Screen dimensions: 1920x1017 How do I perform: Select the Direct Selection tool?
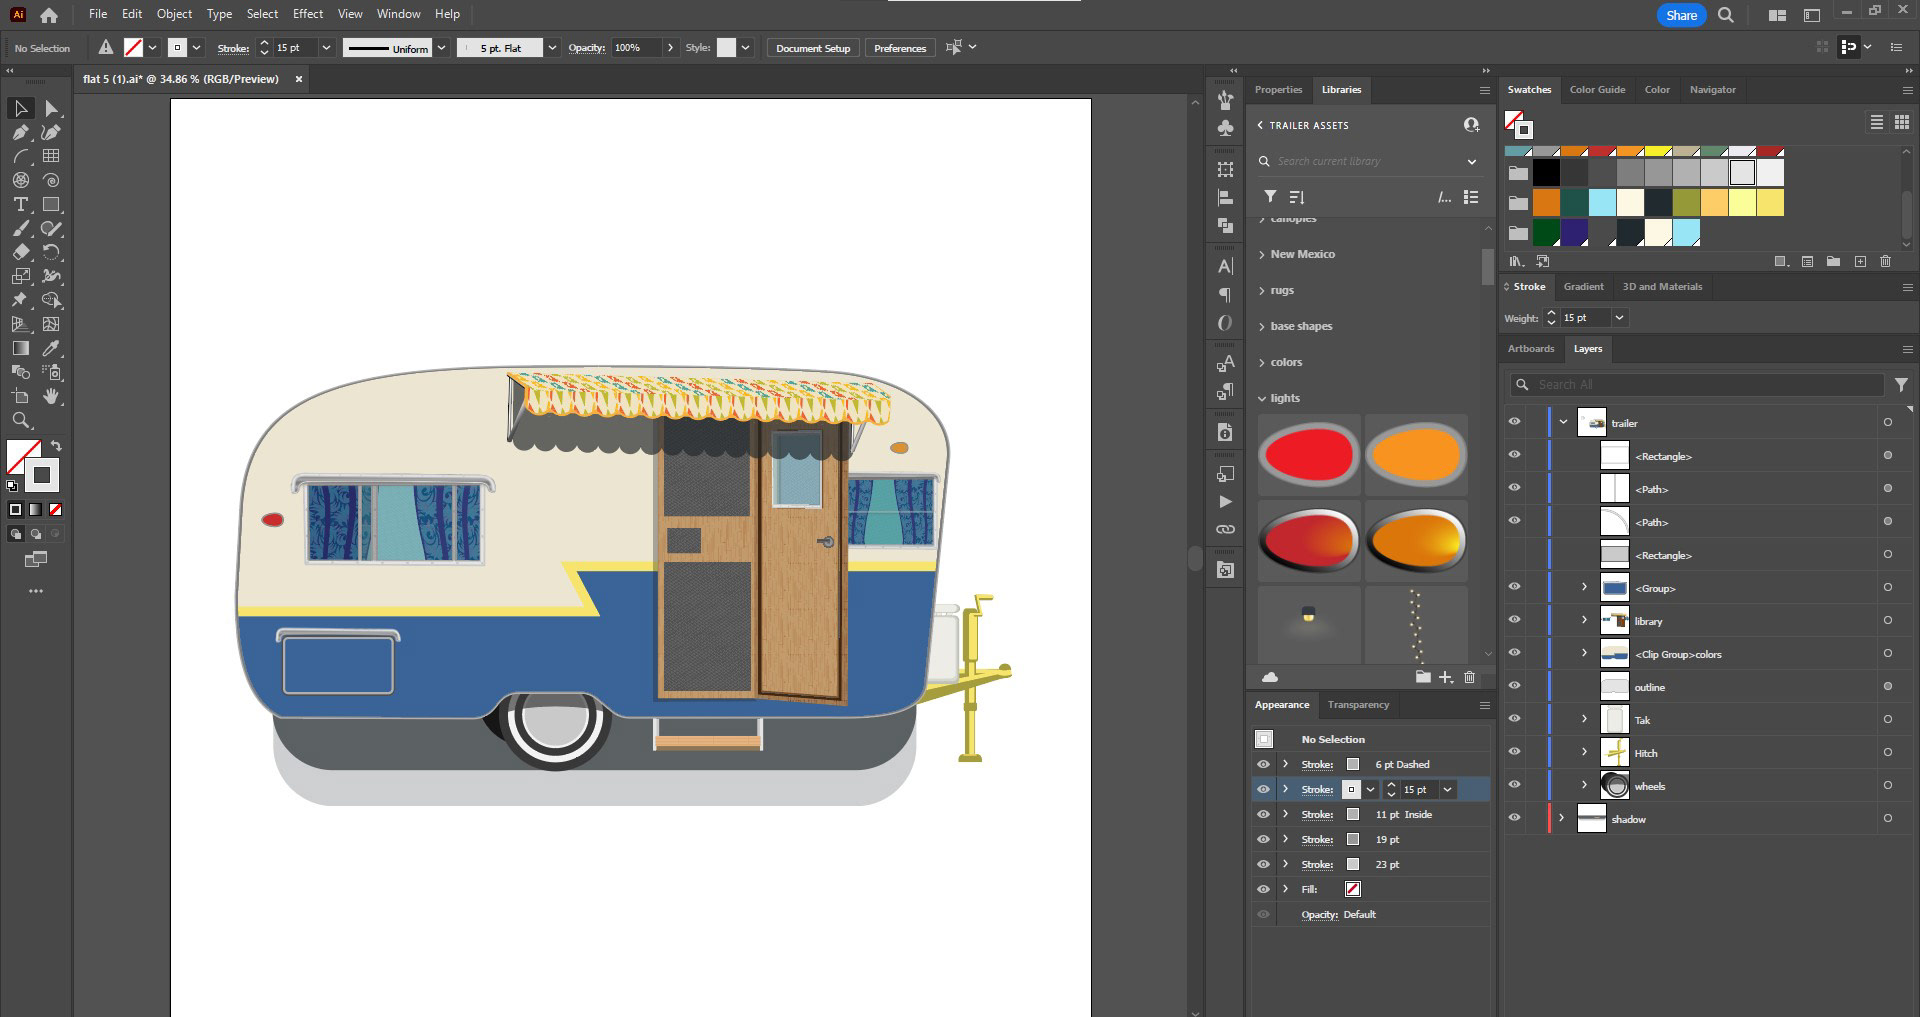coord(52,108)
